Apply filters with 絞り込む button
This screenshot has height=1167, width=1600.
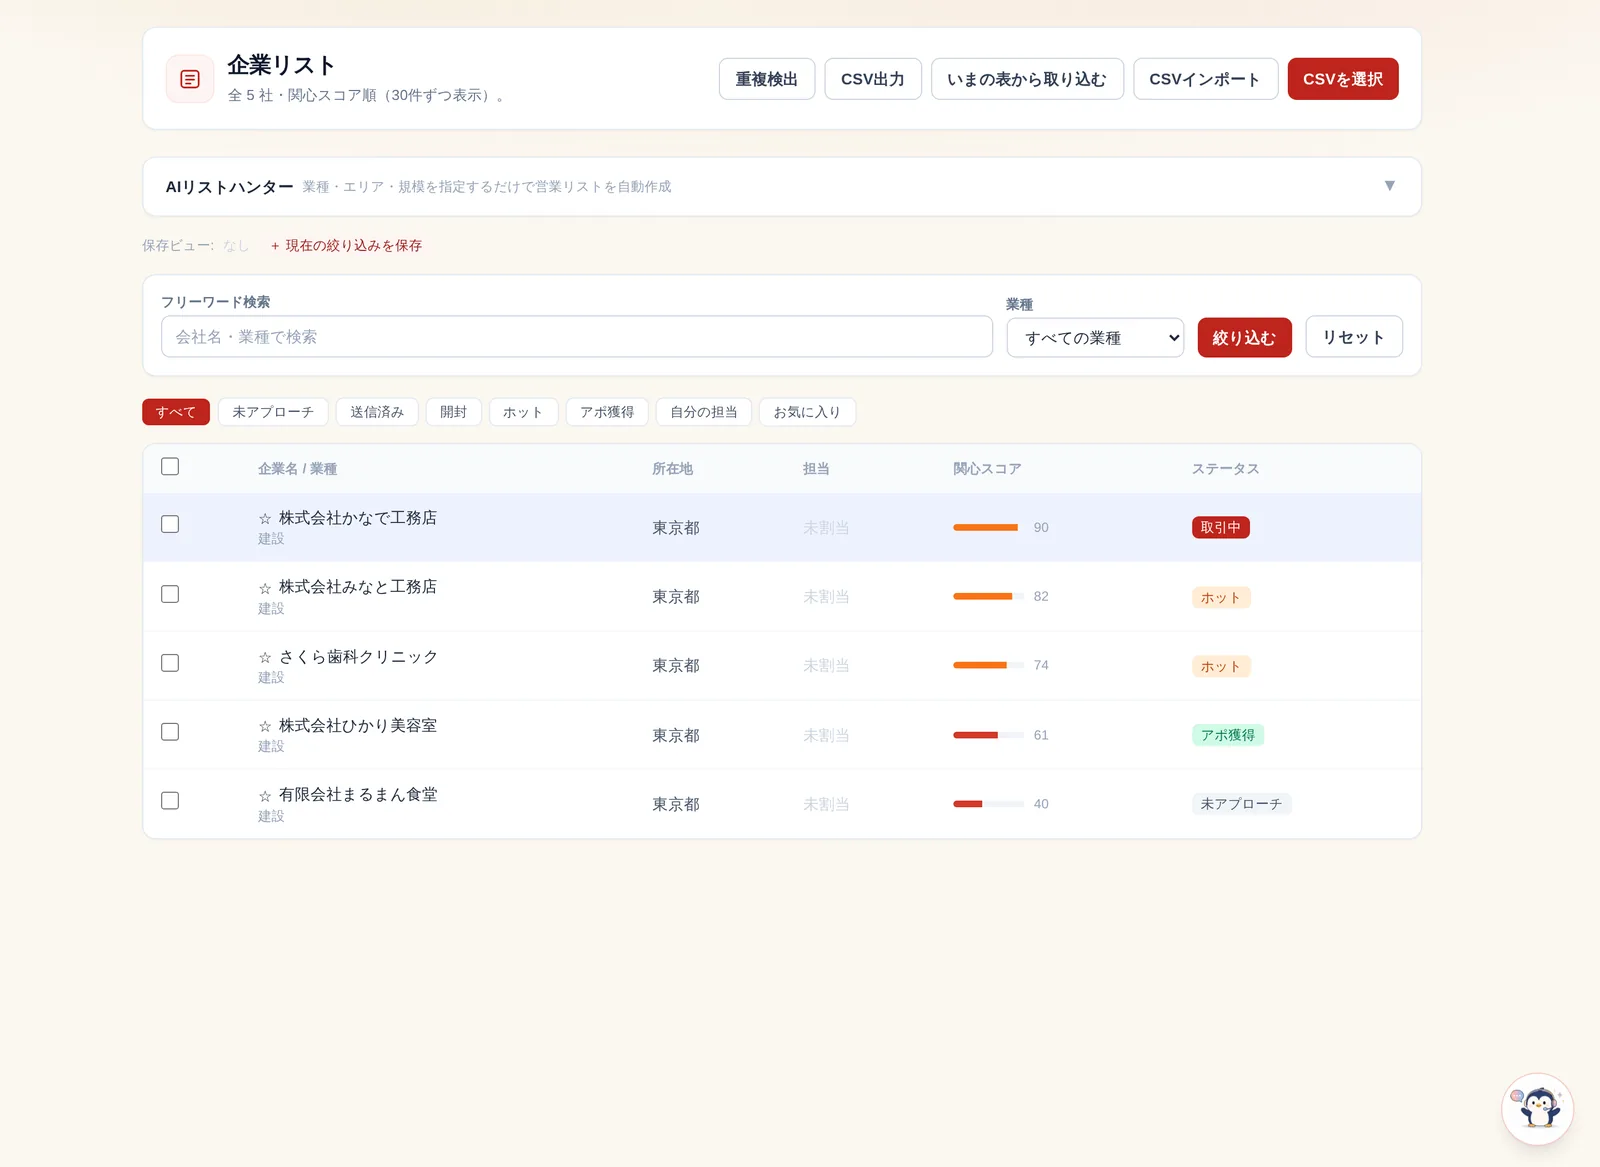click(x=1244, y=338)
